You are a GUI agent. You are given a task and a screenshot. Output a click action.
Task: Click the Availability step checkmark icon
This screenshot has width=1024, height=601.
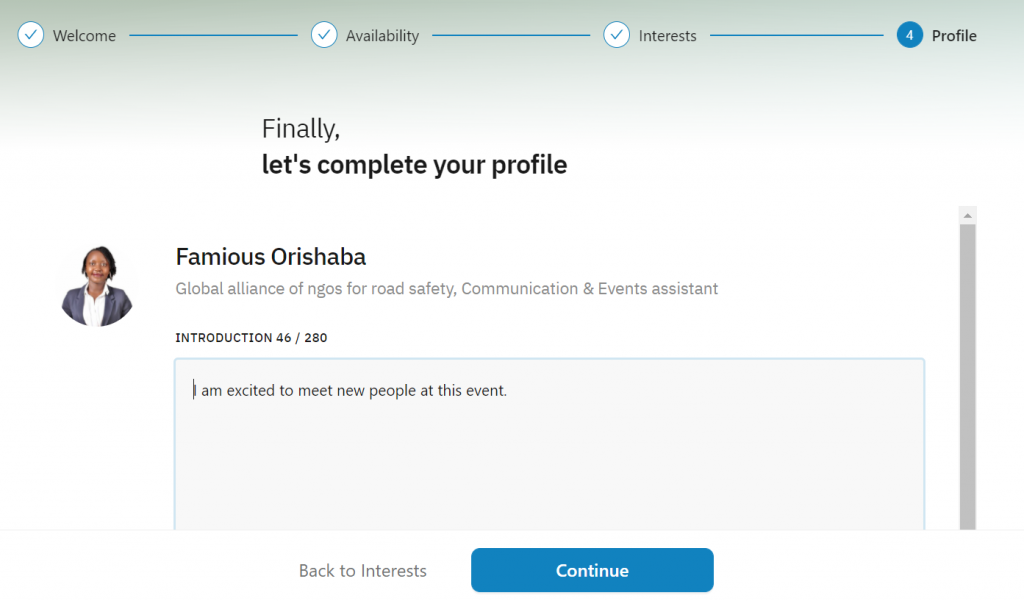[324, 35]
